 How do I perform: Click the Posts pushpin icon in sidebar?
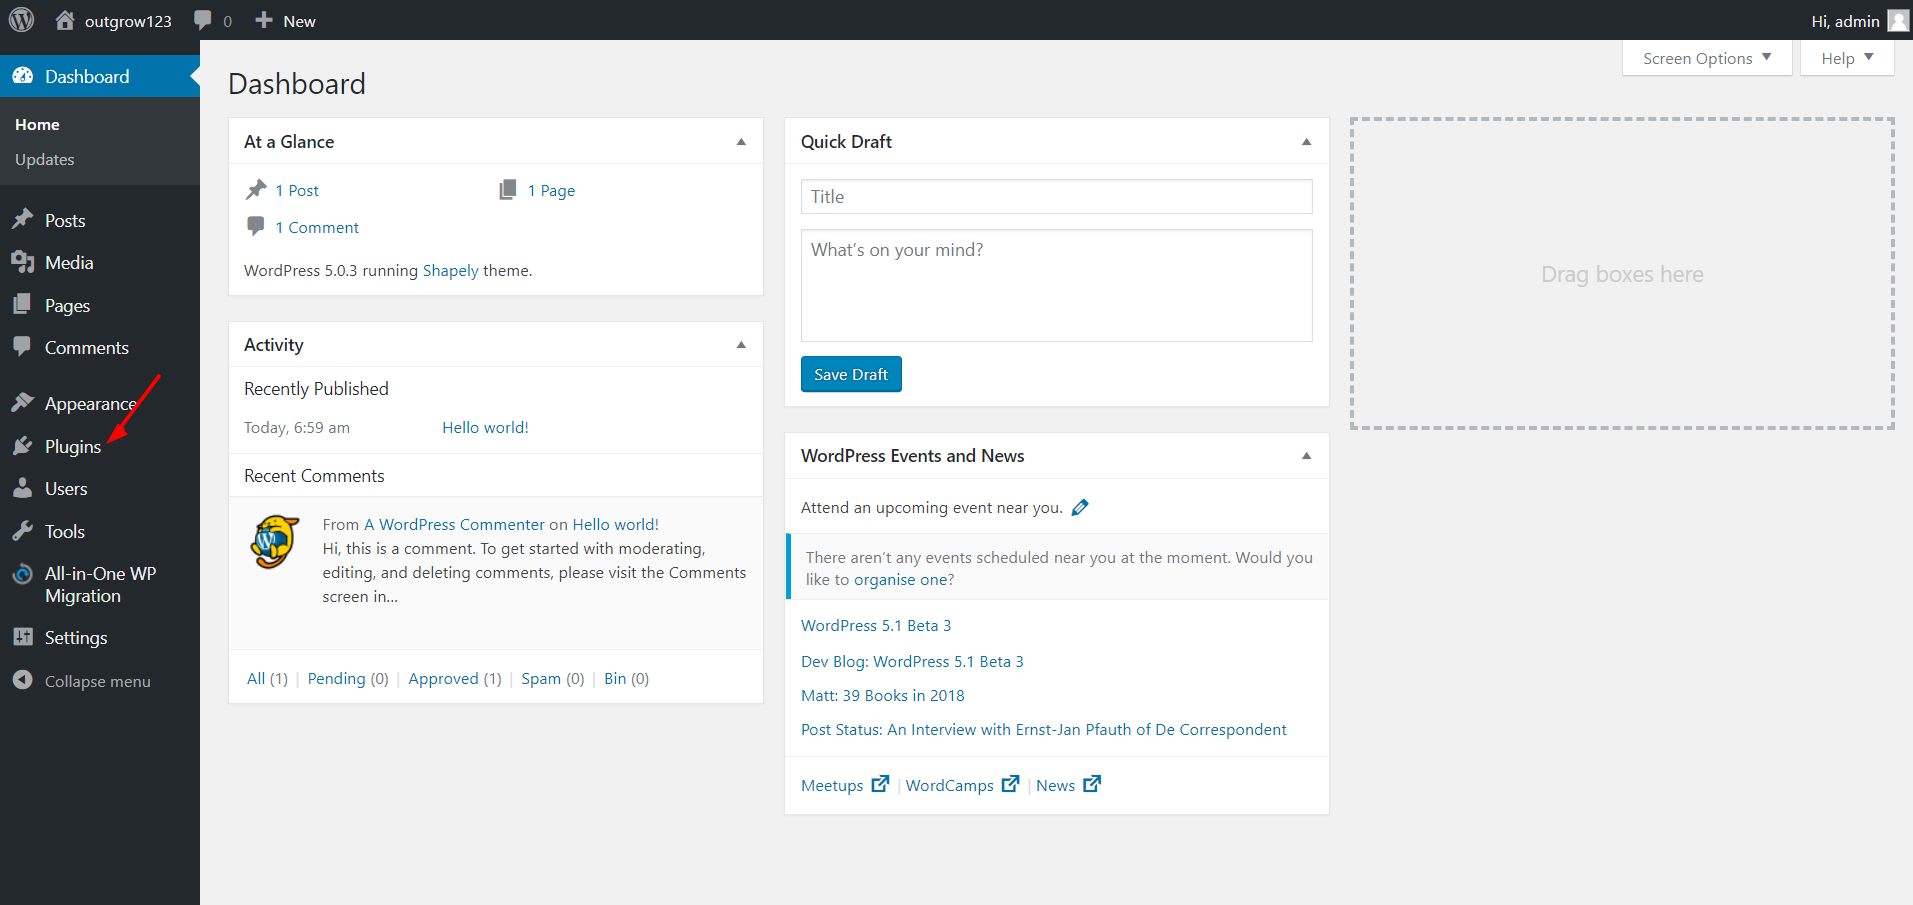tap(22, 220)
